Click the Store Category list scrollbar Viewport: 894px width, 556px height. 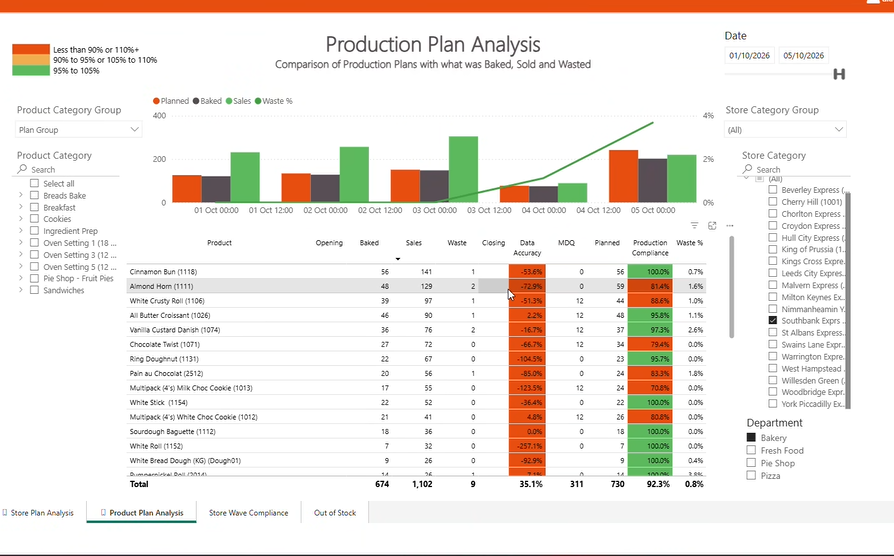click(848, 301)
